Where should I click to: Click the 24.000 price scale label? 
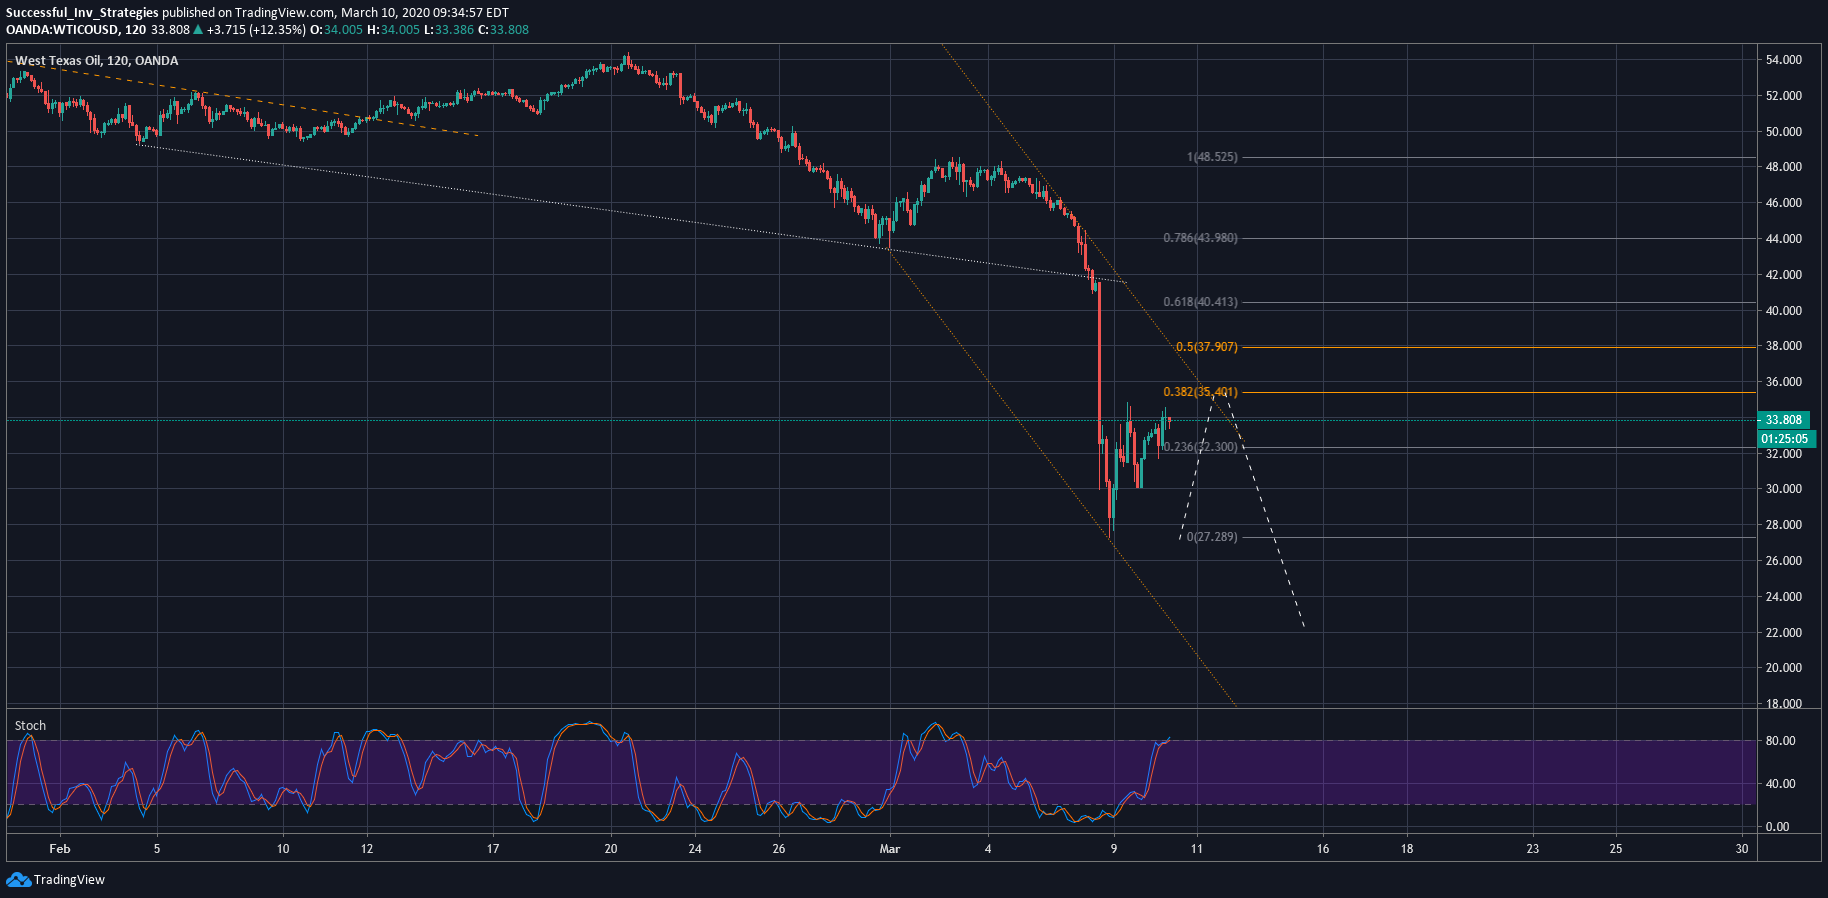click(x=1784, y=597)
